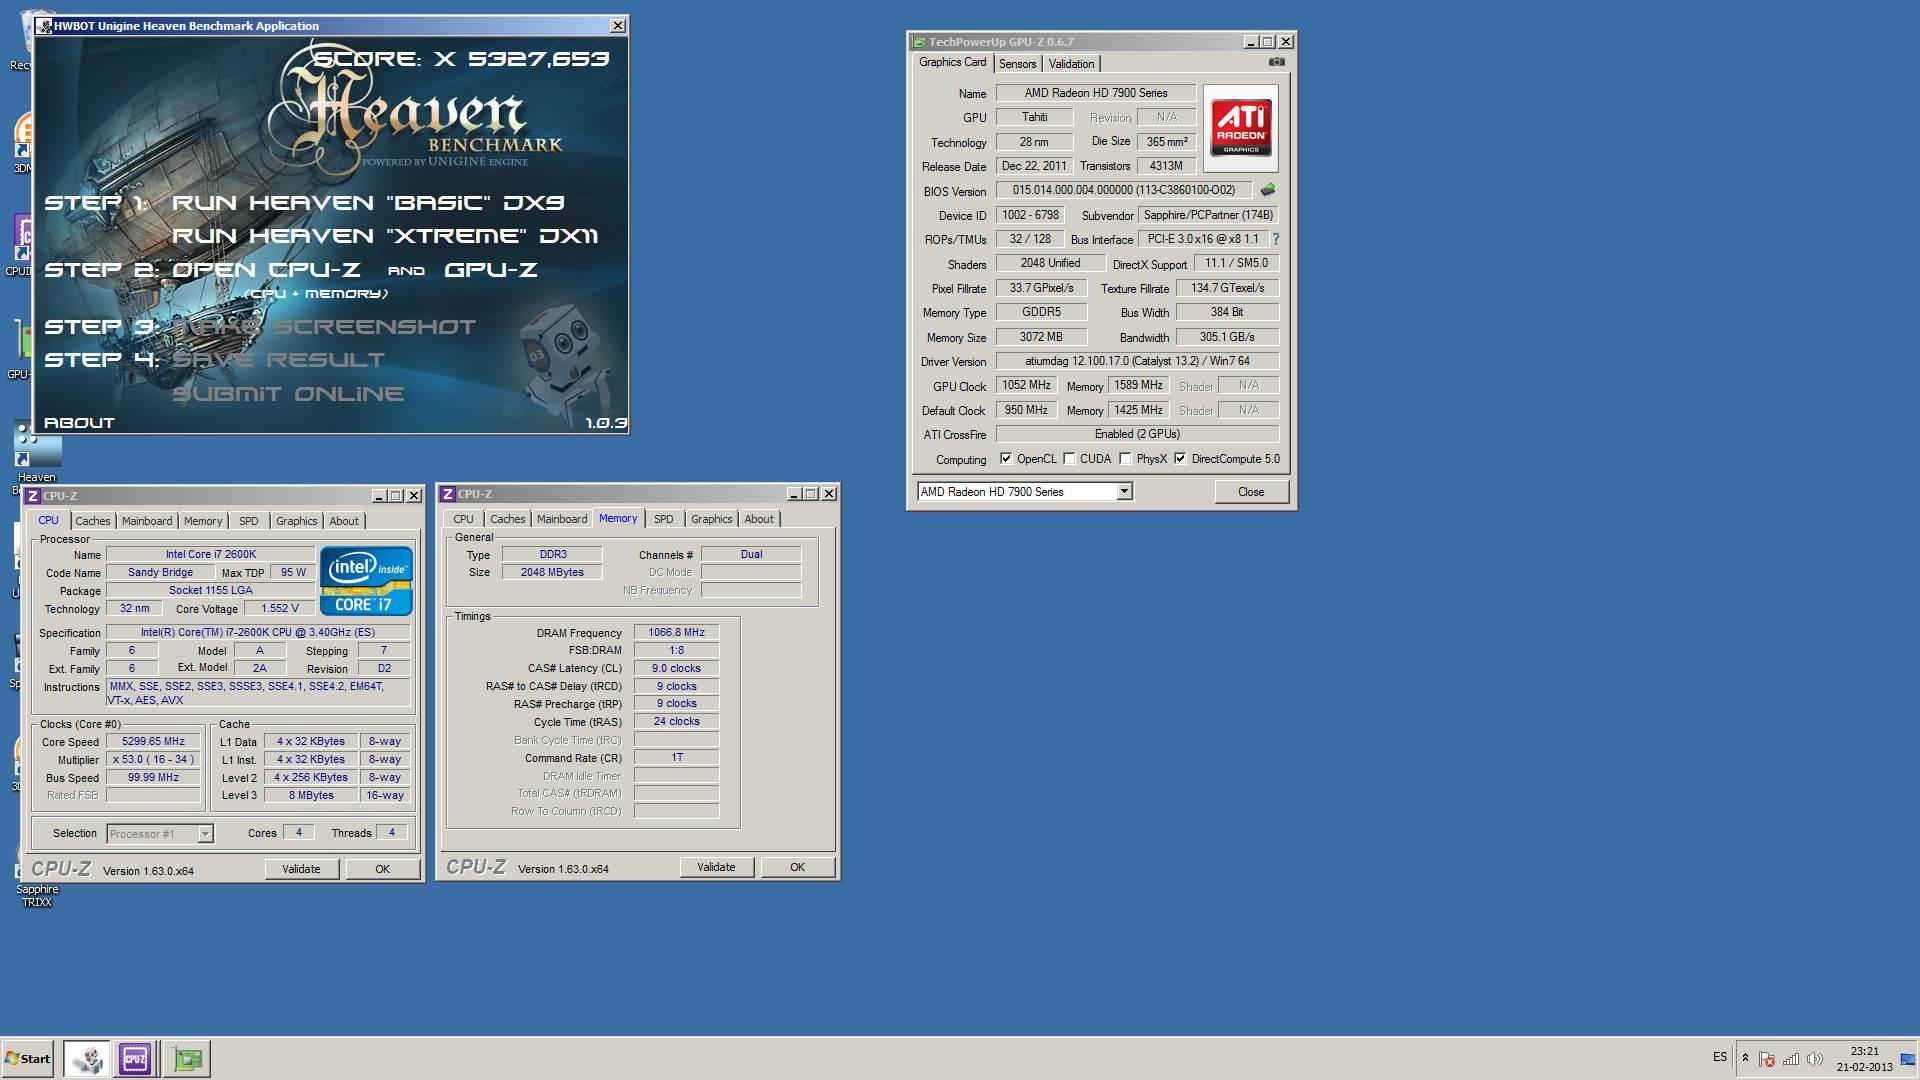Open the Processor #1 selection dropdown

(205, 833)
